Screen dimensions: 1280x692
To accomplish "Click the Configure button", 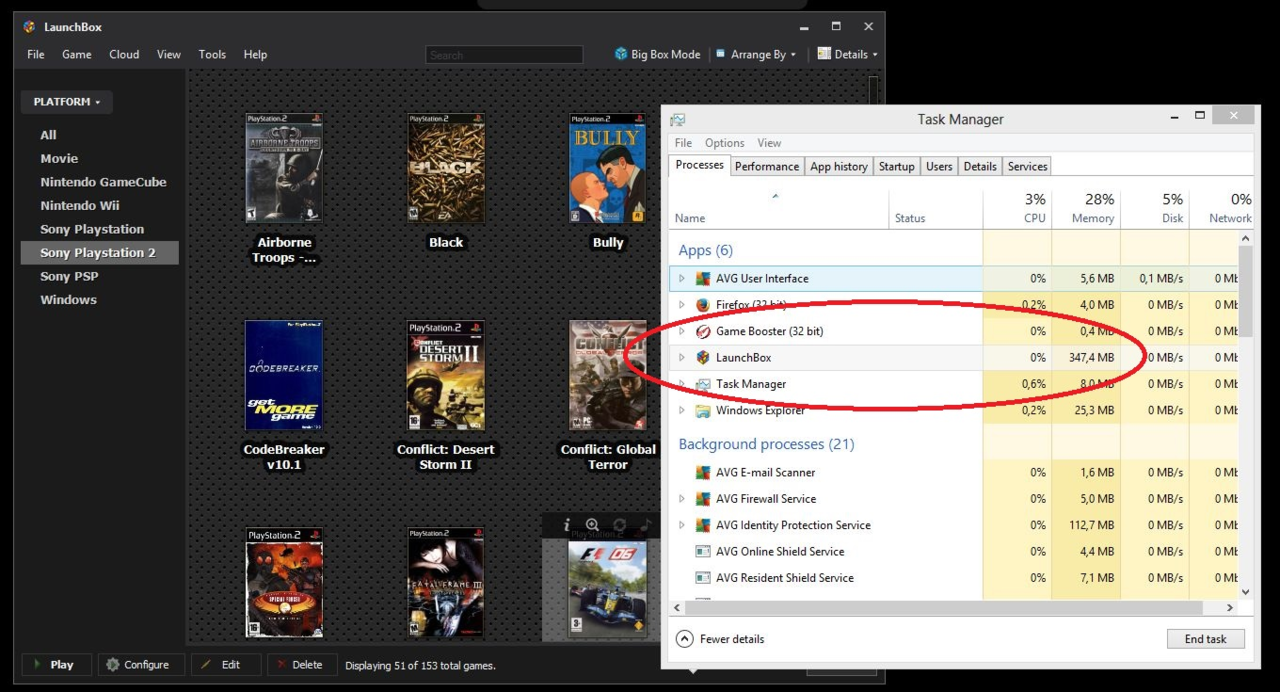I will 139,664.
